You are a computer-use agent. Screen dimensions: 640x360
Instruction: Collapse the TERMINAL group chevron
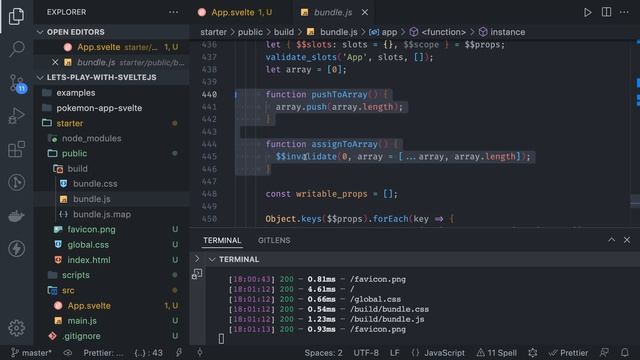click(x=212, y=259)
